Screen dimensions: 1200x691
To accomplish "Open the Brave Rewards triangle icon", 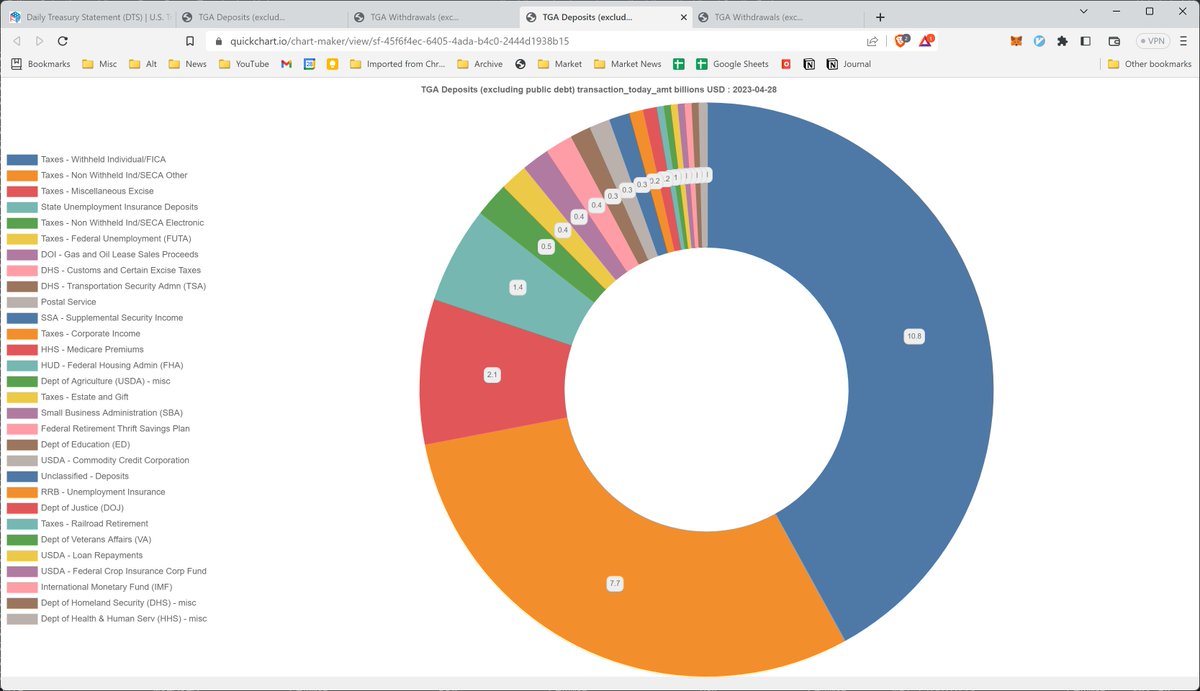I will (926, 41).
